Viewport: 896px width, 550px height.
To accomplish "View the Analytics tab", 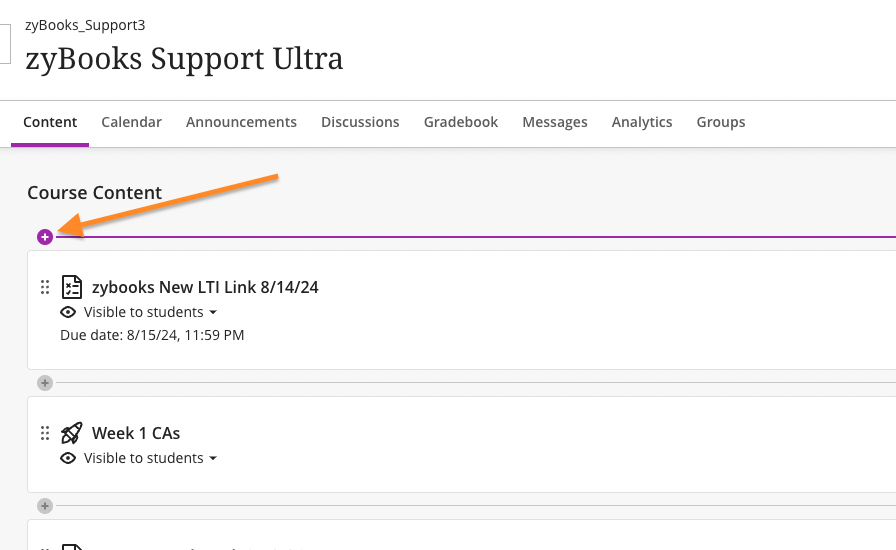I will tap(642, 122).
